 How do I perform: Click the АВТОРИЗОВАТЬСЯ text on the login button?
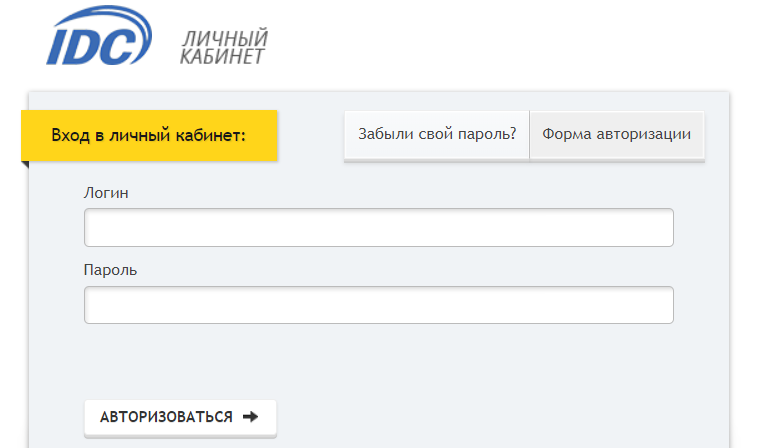point(166,417)
